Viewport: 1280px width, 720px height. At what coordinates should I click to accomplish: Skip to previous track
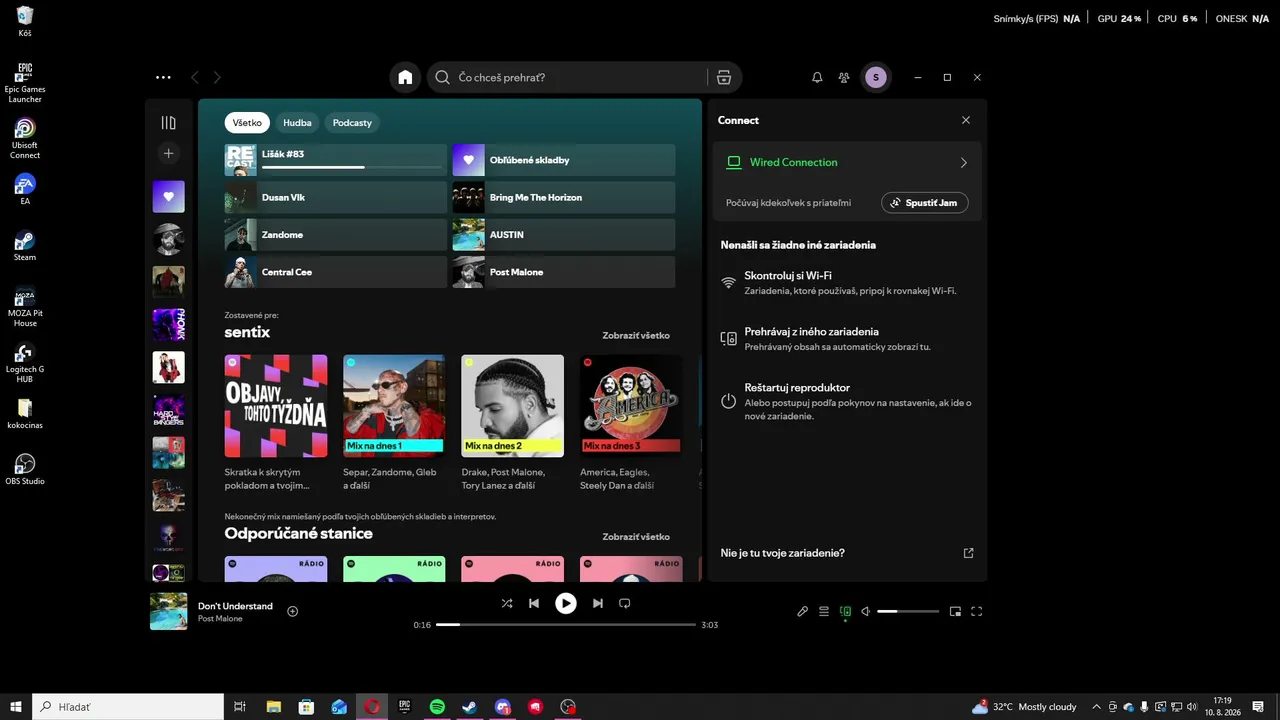[534, 603]
